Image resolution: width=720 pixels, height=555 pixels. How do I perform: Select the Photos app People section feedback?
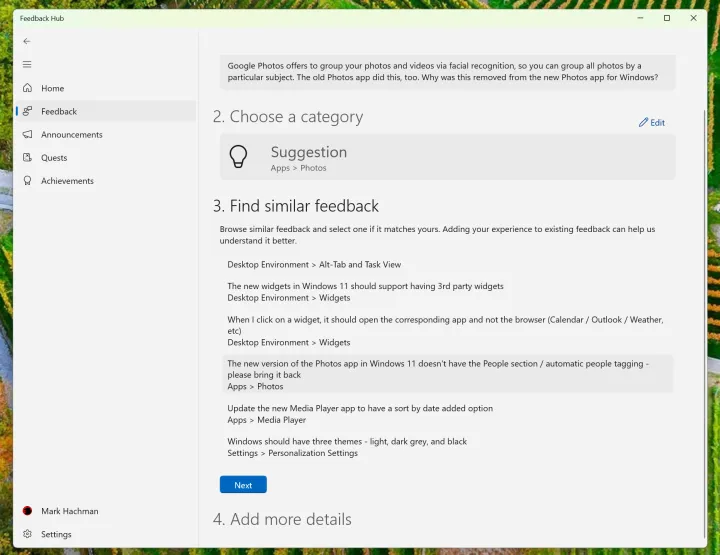tap(446, 374)
